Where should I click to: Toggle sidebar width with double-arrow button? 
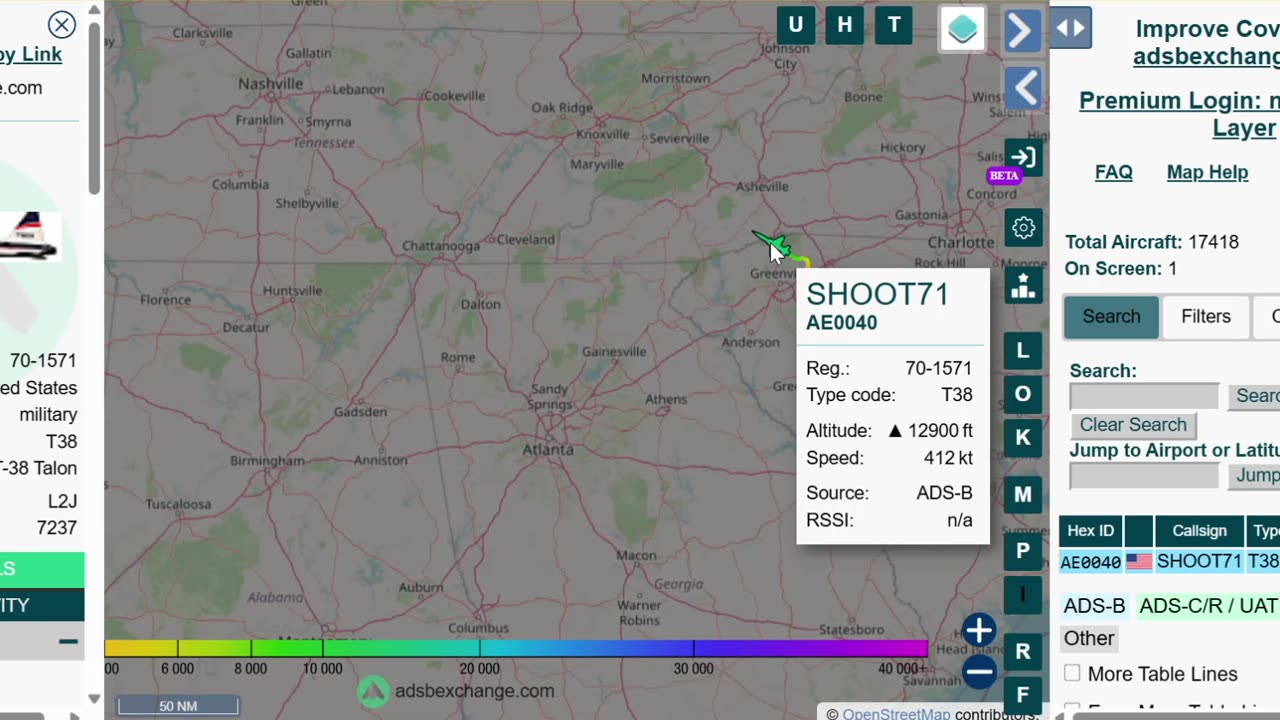coord(1070,28)
